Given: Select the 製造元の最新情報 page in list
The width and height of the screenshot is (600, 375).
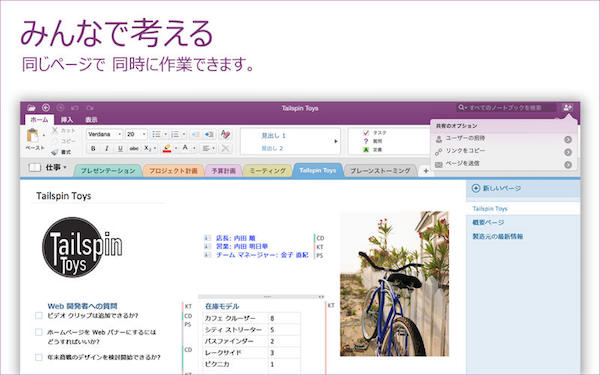Looking at the screenshot, I should (x=497, y=236).
